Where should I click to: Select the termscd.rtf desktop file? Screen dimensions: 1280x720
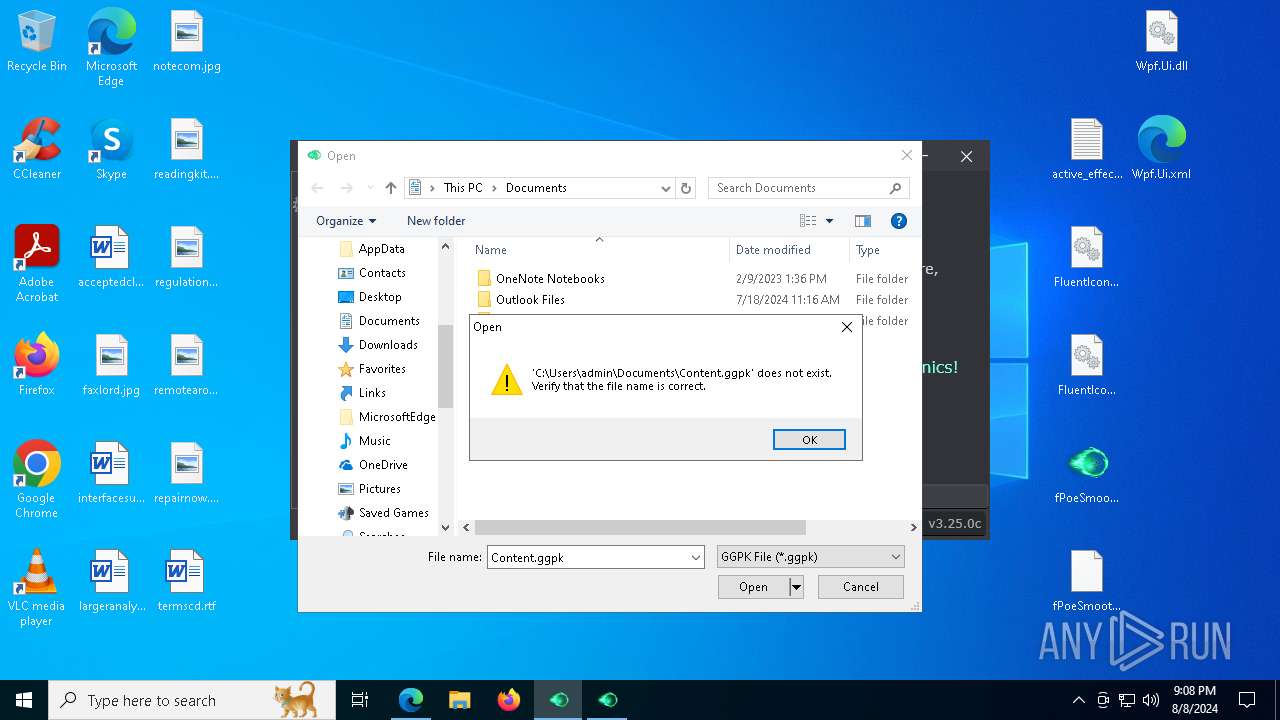coord(186,581)
